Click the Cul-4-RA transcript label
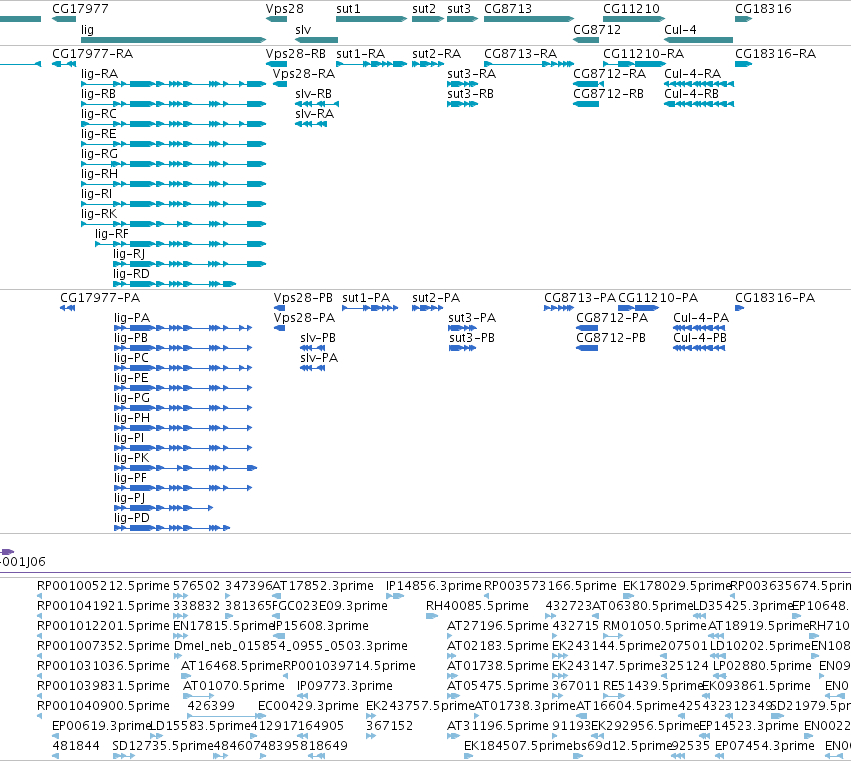The height and width of the screenshot is (761, 851). 693,74
